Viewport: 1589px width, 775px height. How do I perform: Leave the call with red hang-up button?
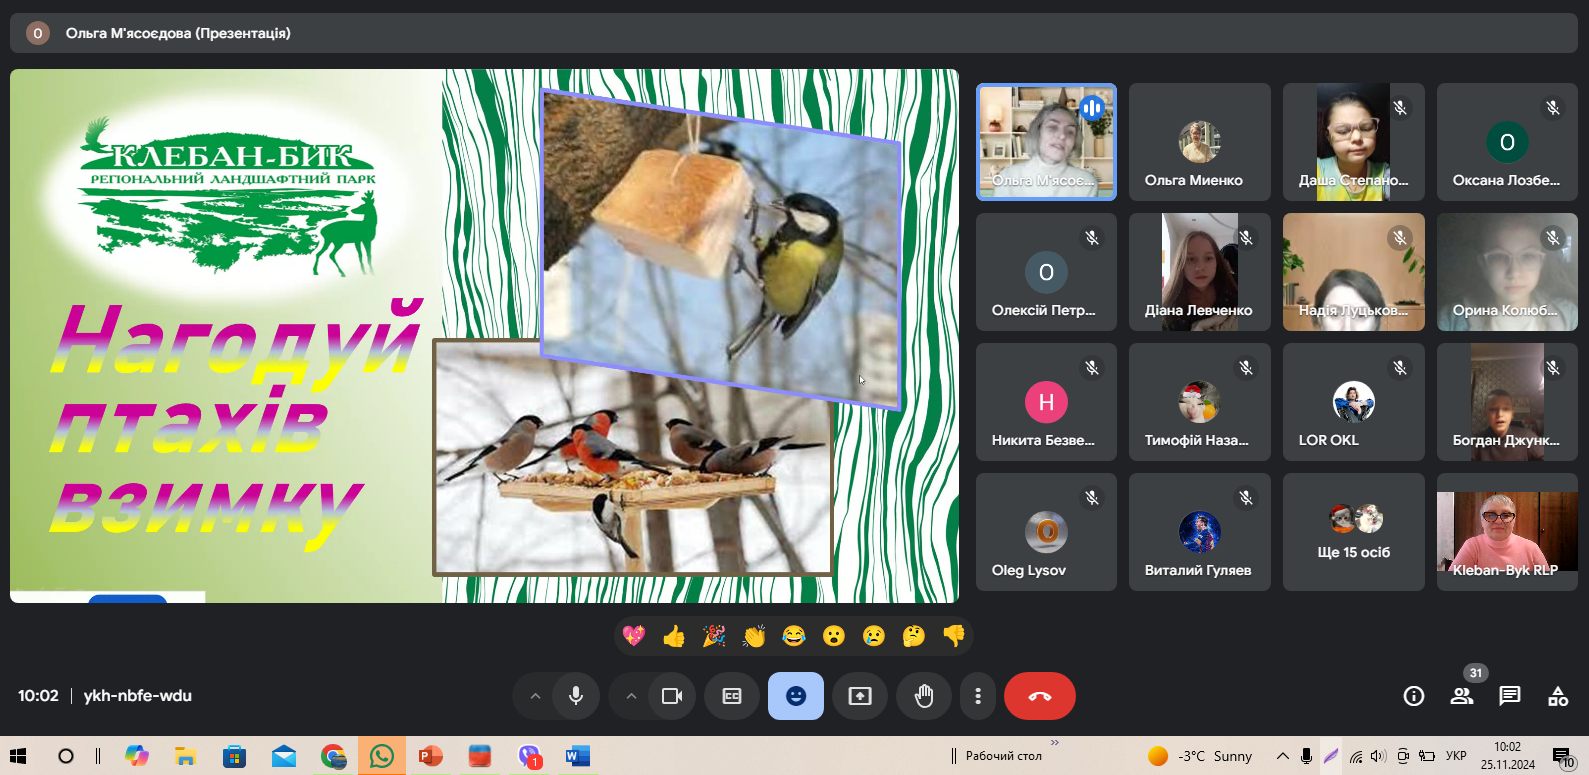pos(1040,696)
